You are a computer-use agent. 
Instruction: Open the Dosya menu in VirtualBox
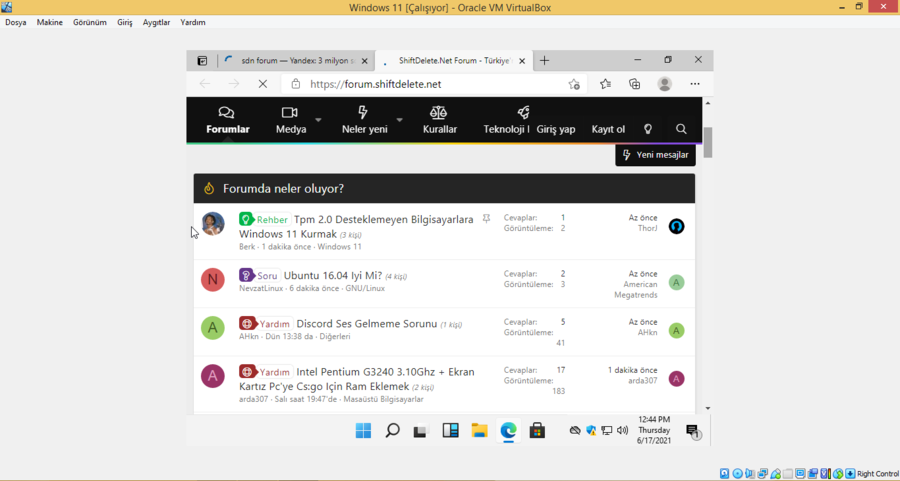[15, 22]
